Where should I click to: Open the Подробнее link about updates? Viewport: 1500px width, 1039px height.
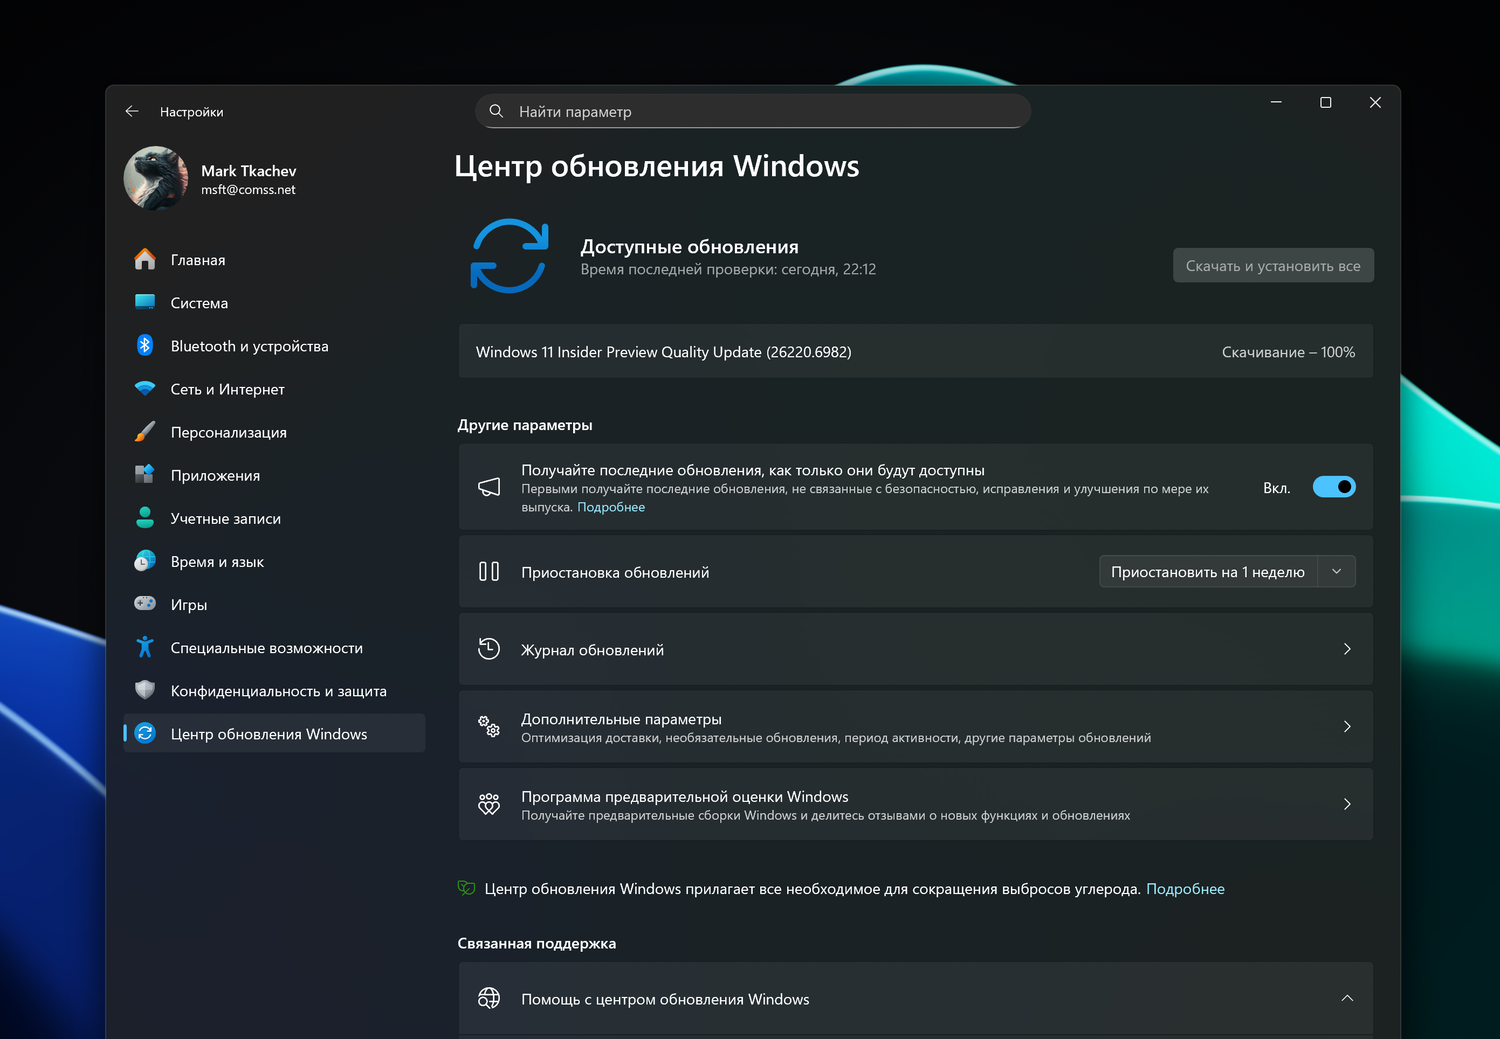610,507
